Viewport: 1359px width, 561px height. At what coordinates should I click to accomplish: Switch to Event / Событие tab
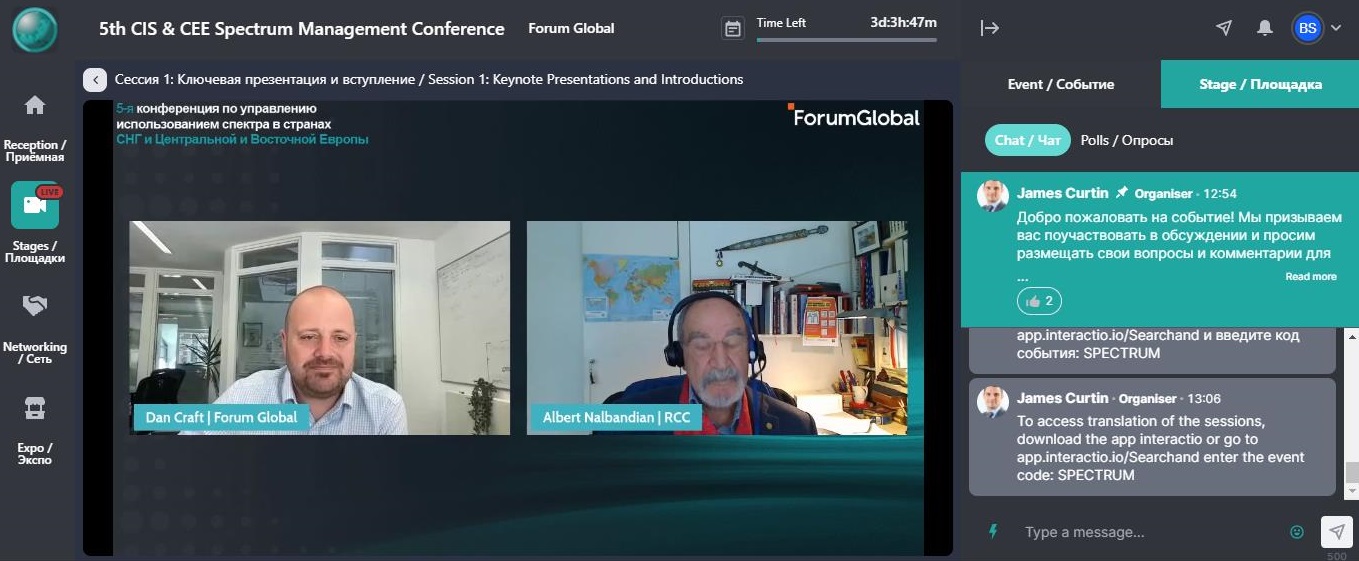(x=1061, y=84)
